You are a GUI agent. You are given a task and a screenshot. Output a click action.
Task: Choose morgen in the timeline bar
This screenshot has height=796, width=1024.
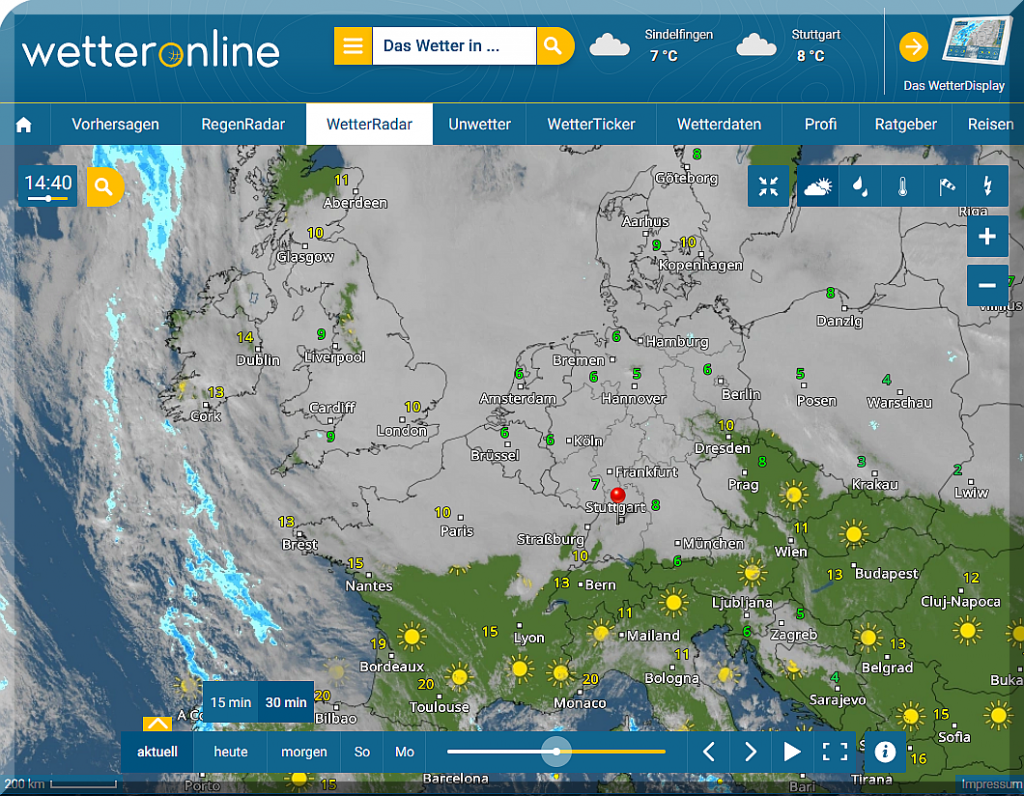point(304,752)
